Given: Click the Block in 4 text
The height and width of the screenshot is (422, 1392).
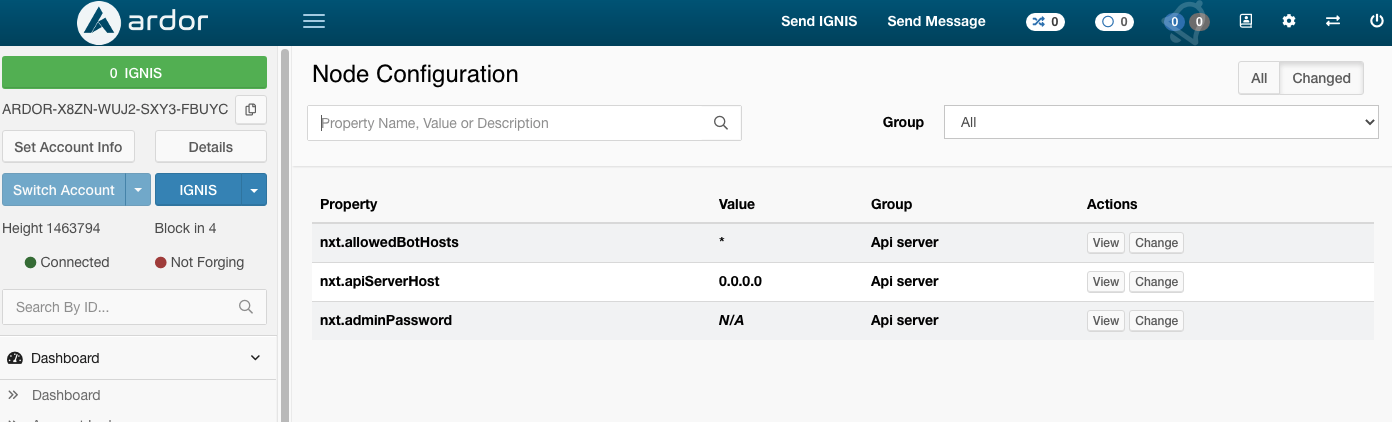Looking at the screenshot, I should [x=186, y=228].
